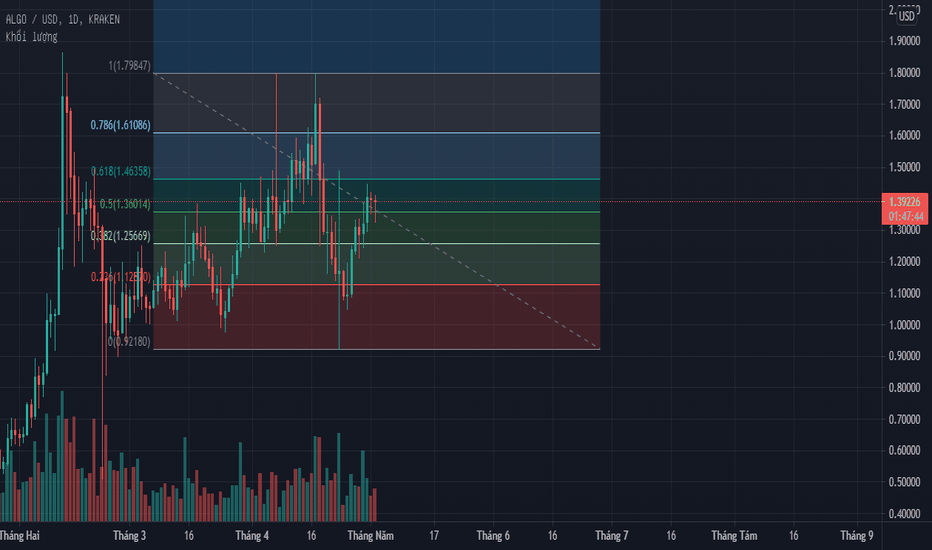The height and width of the screenshot is (550, 932).
Task: Click the Tháng 3 time axis label
Action: [130, 536]
